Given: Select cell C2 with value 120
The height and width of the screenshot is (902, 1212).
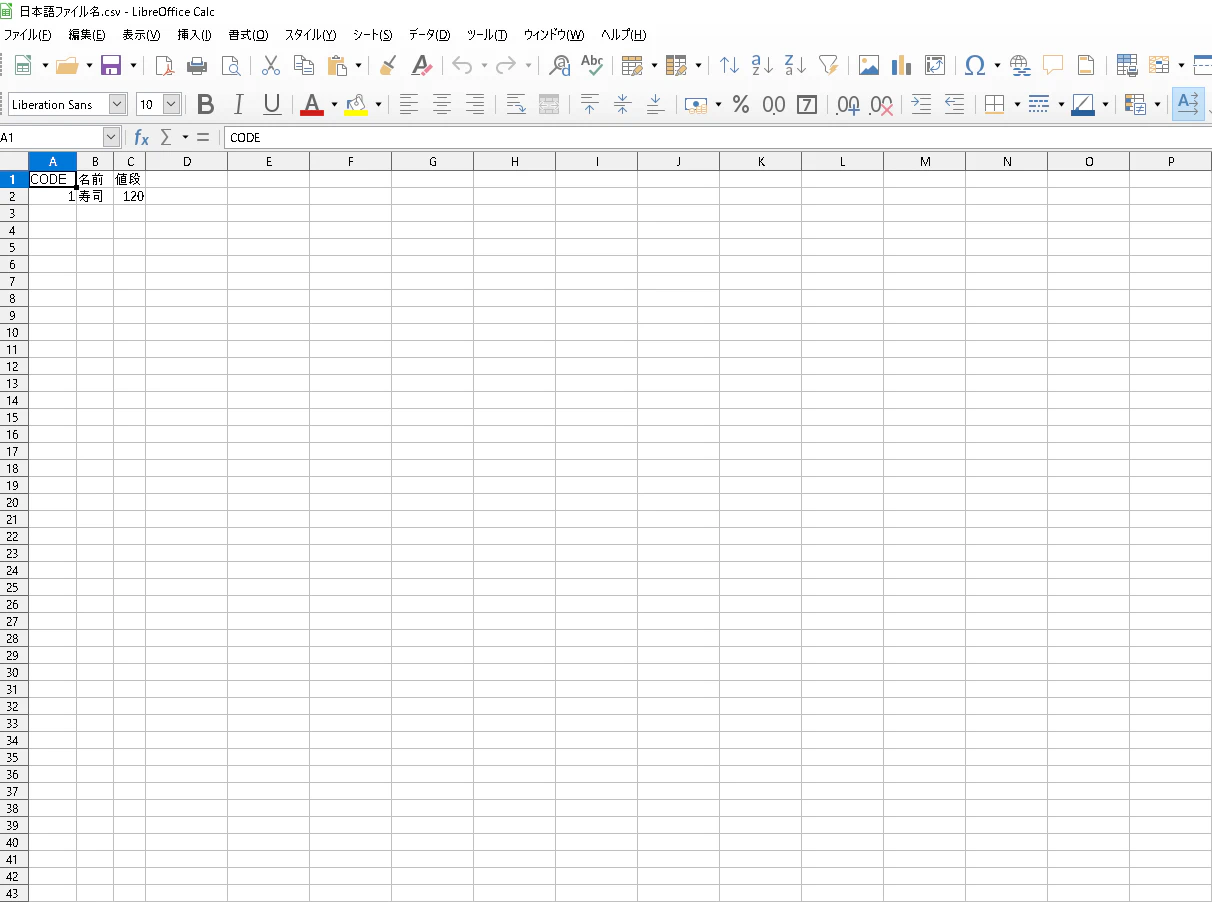Looking at the screenshot, I should coord(130,197).
